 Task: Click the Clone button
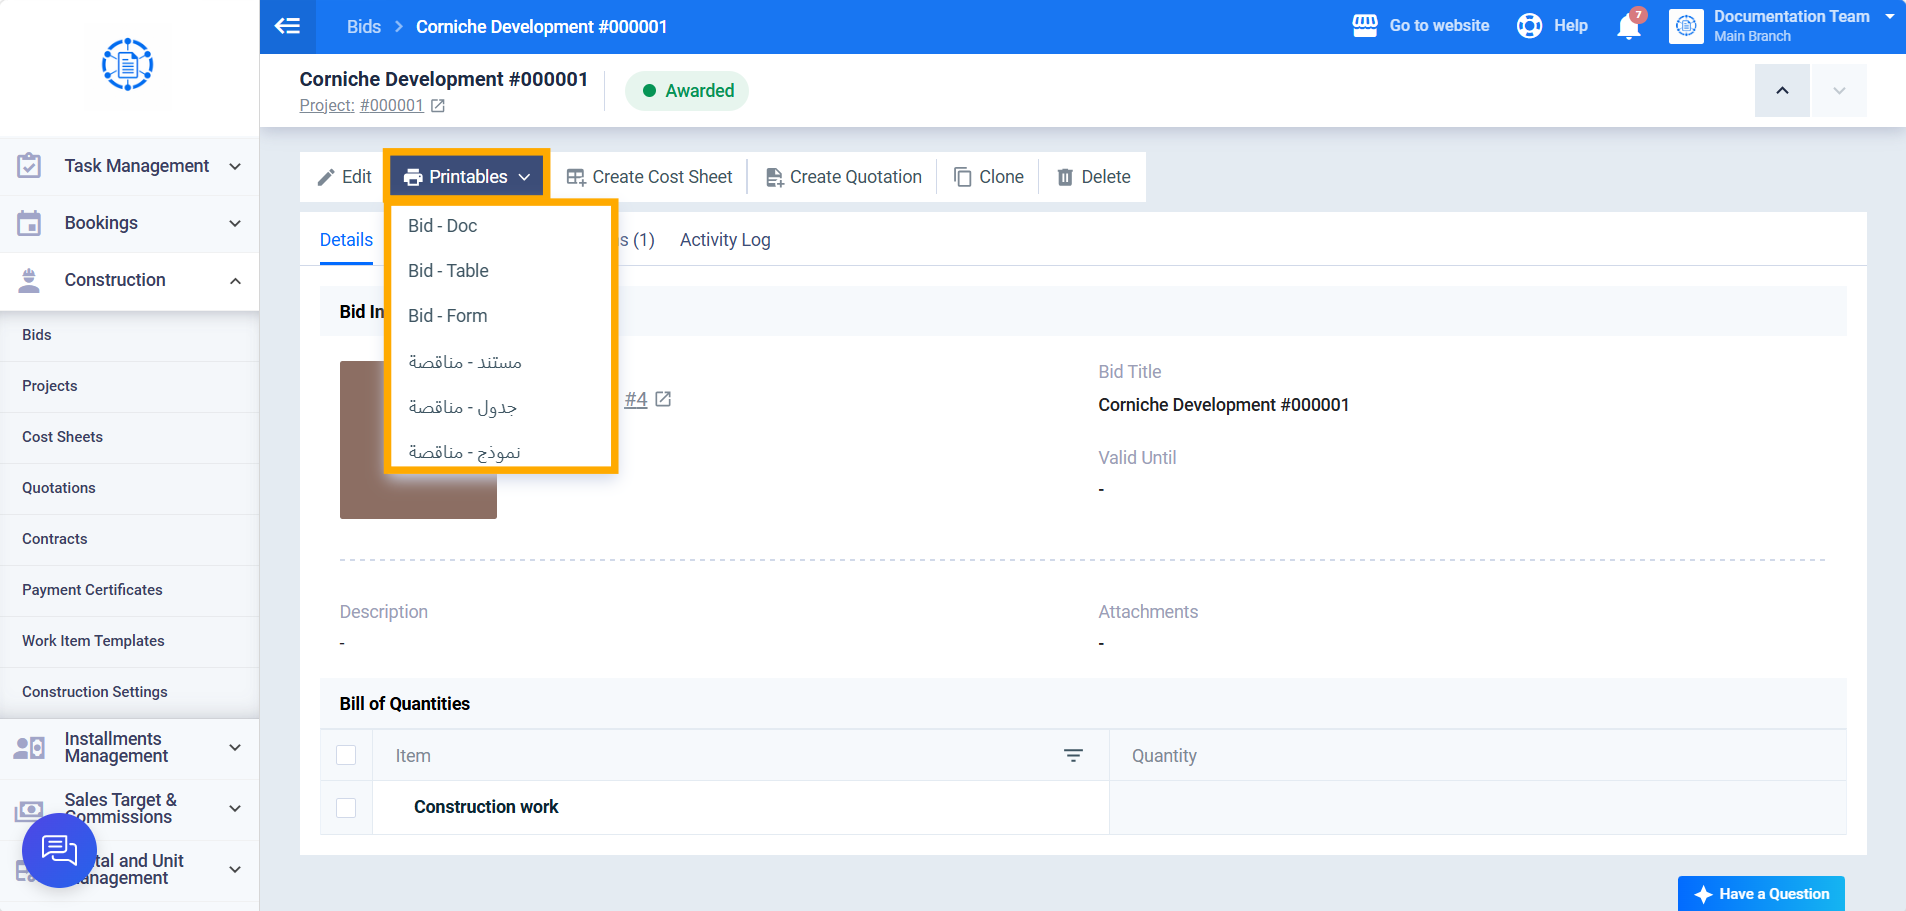click(989, 177)
